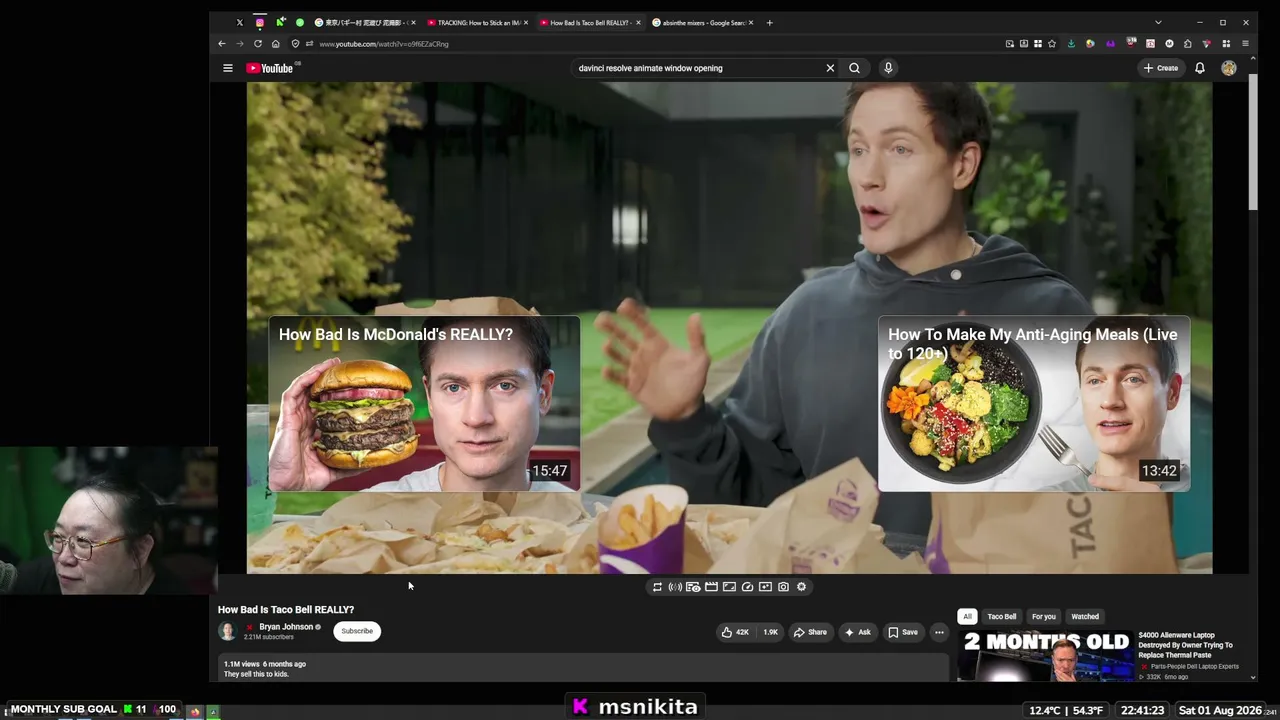Open the Anti-Aging Meals end-screen video
The height and width of the screenshot is (720, 1280).
tap(1034, 404)
